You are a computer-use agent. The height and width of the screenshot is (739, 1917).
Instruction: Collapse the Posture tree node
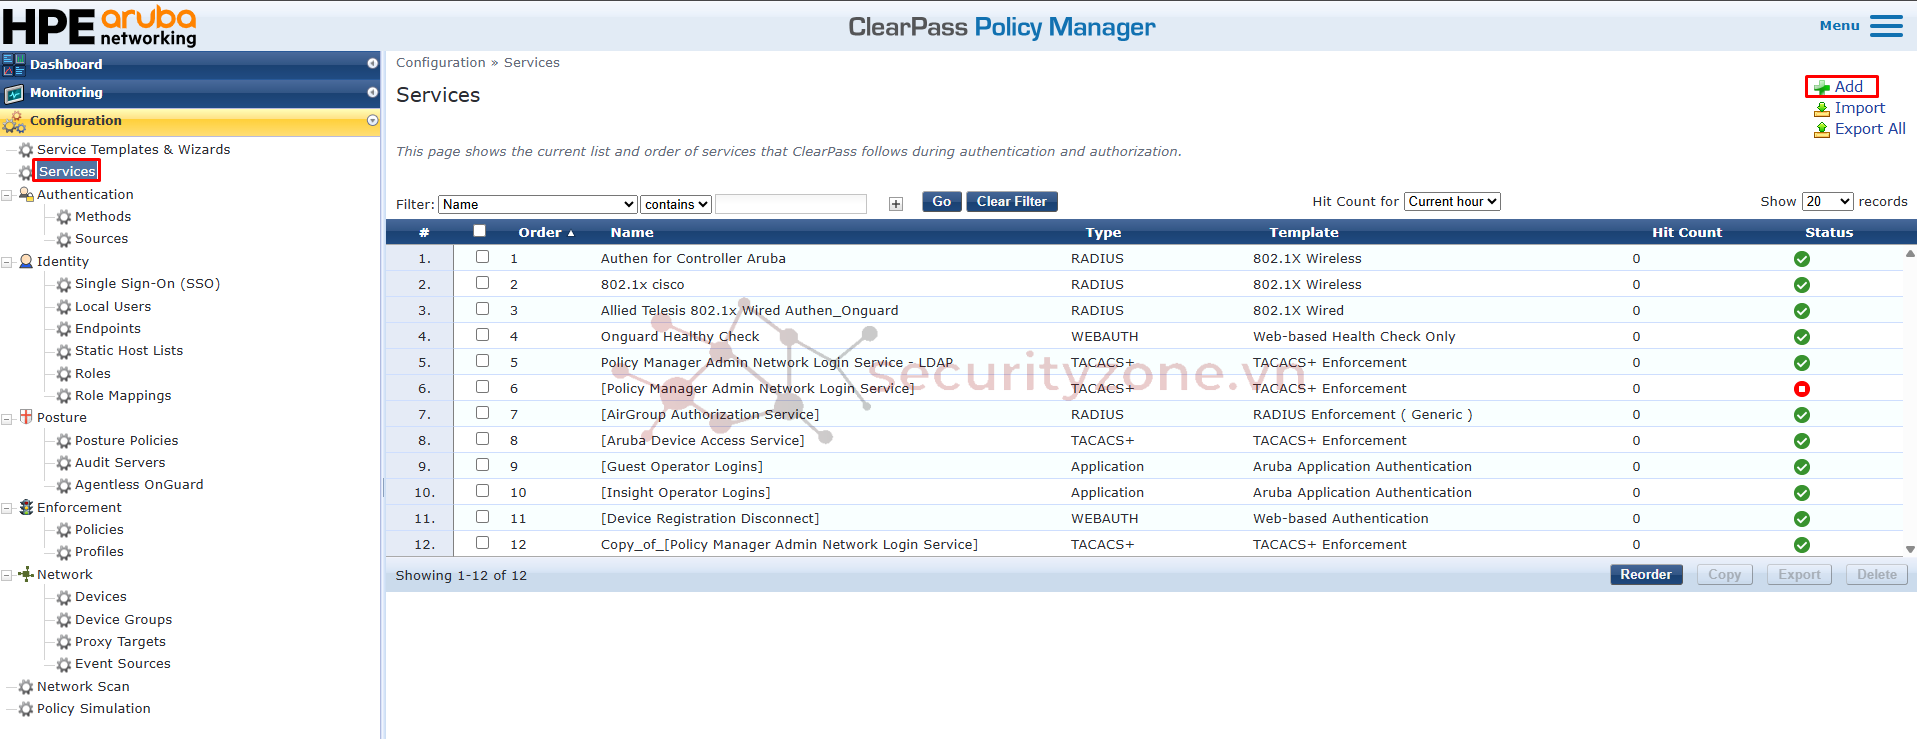tap(7, 418)
